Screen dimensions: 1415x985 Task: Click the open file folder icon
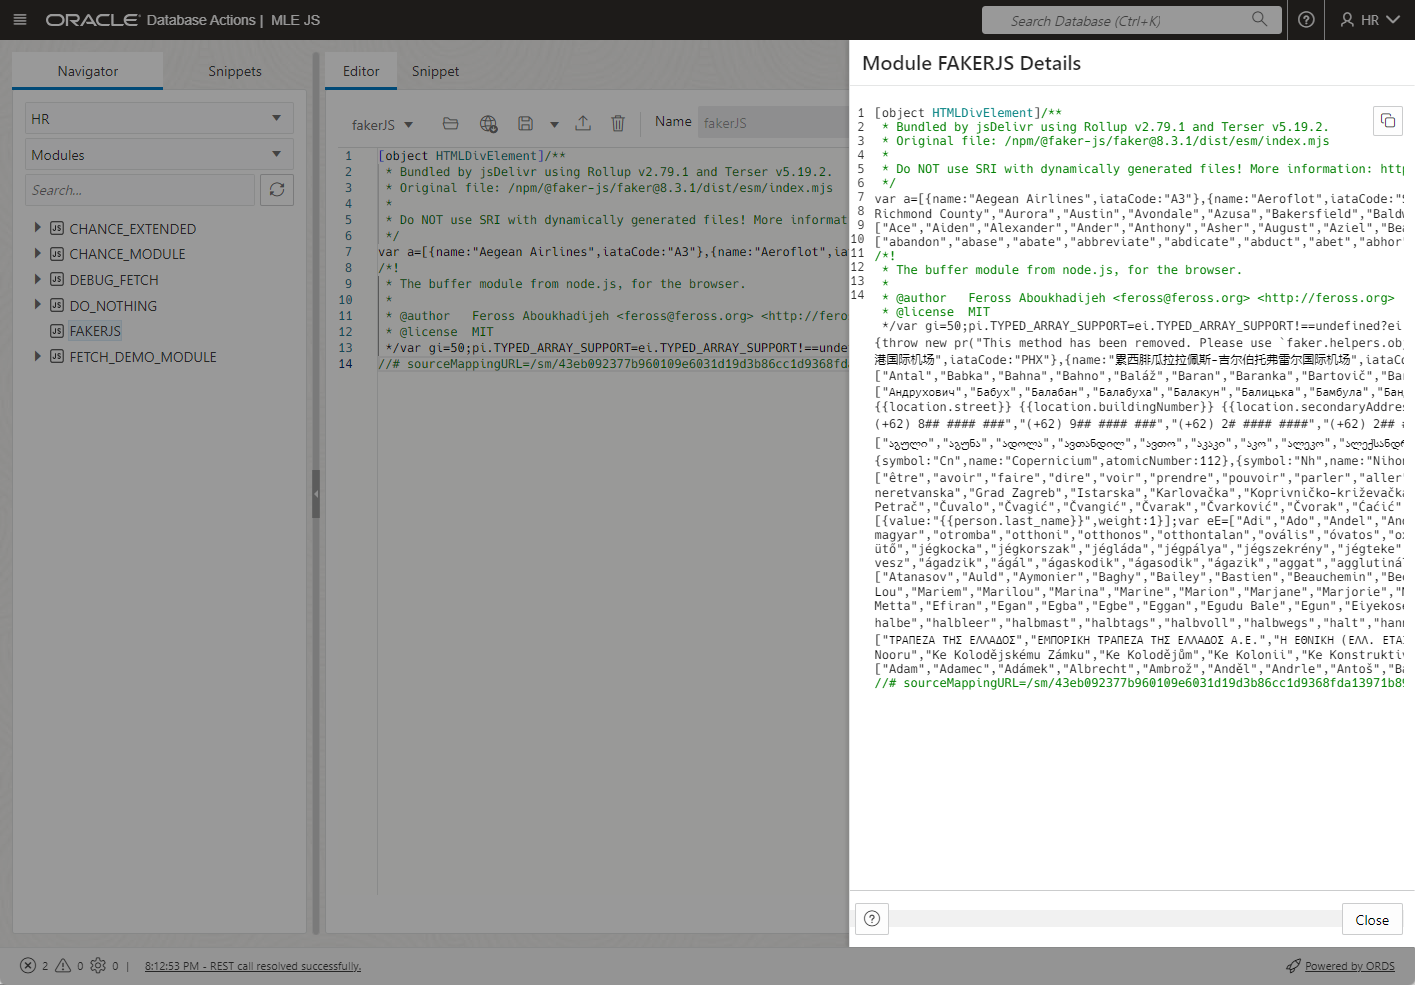click(451, 123)
